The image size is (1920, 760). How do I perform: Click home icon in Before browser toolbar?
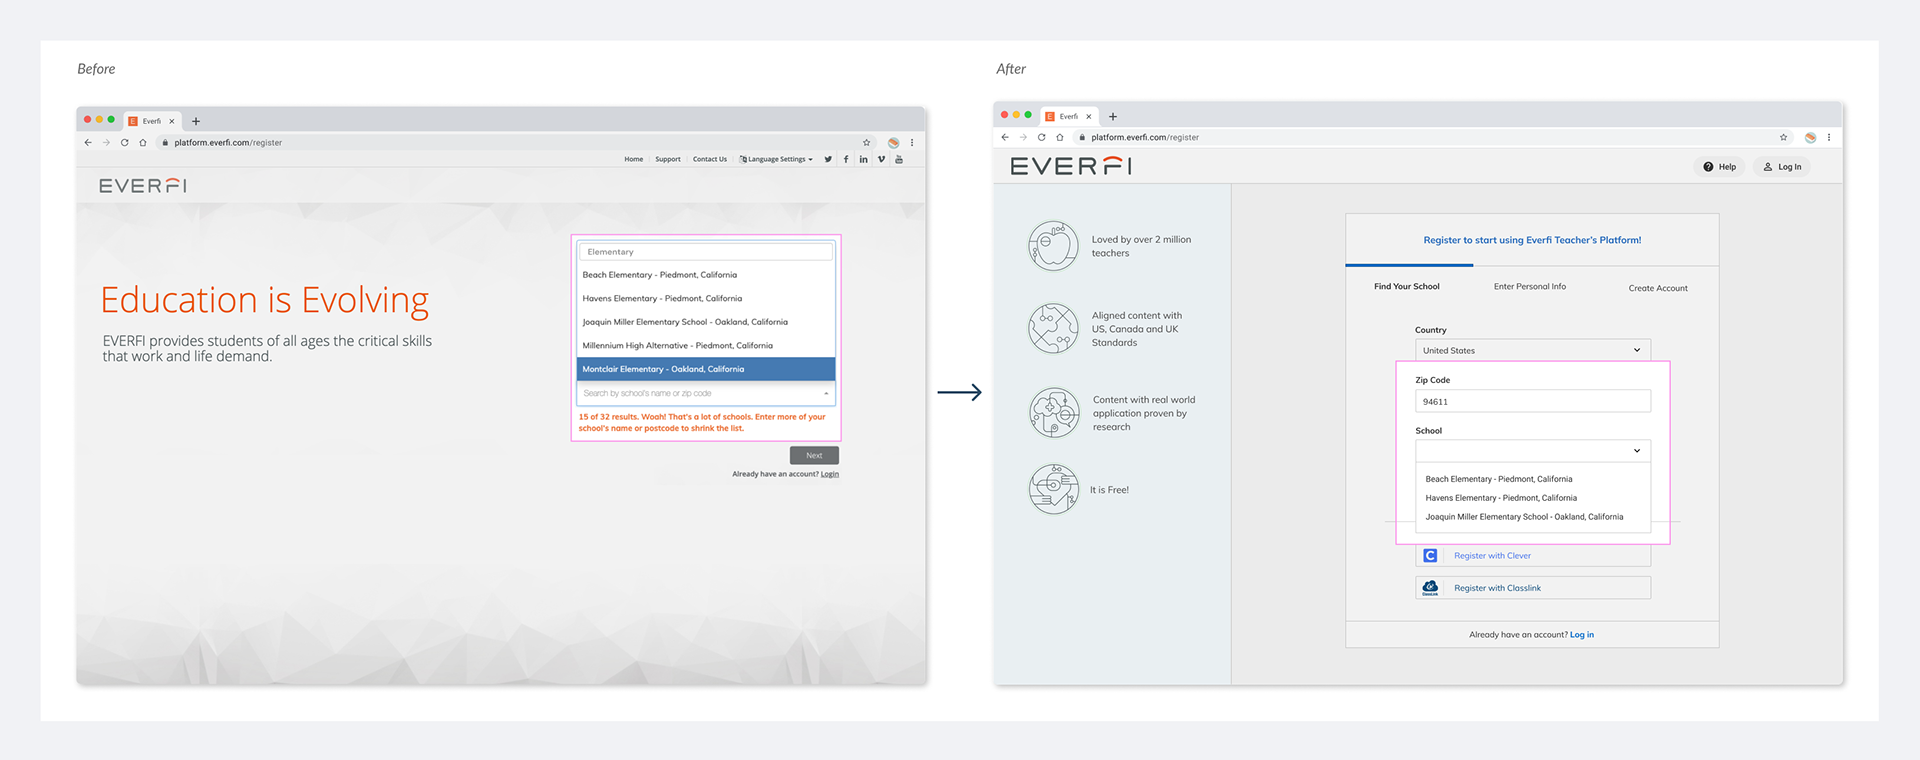[143, 143]
